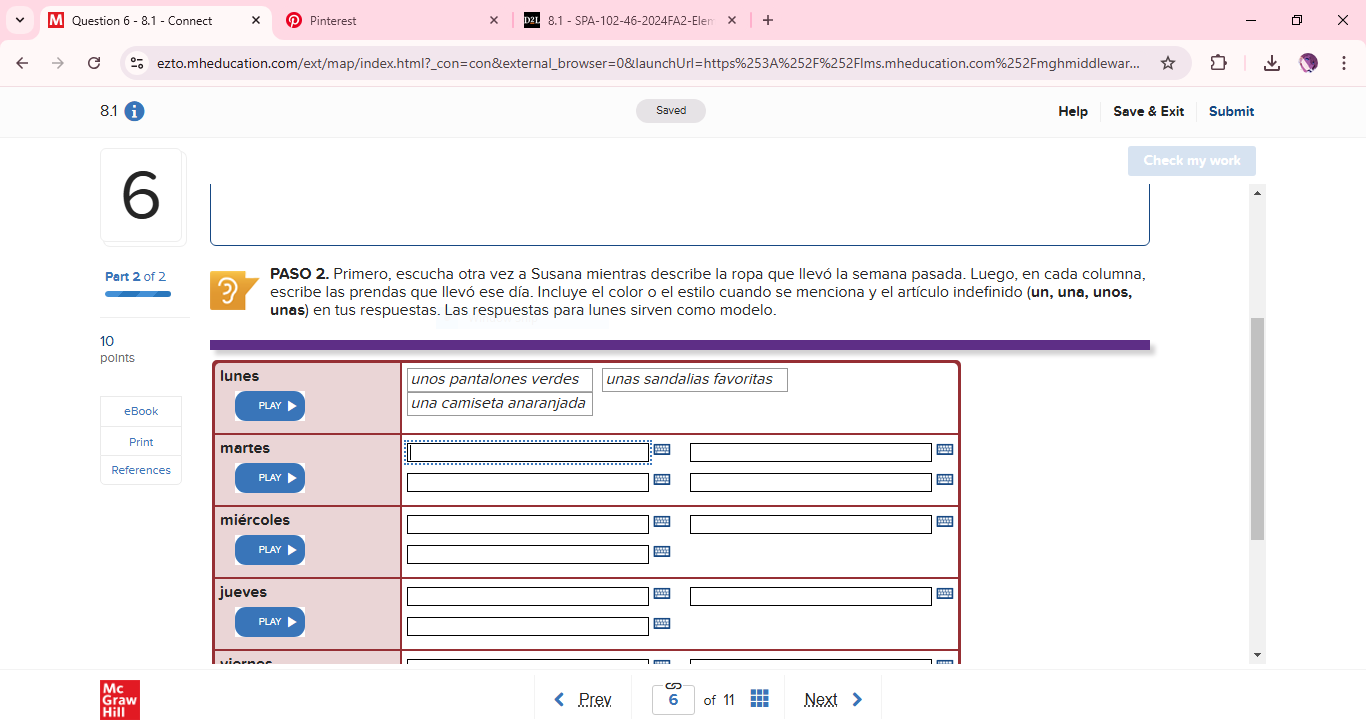The height and width of the screenshot is (728, 1366).
Task: Open keyboard icon for miércoles right field
Action: click(945, 522)
